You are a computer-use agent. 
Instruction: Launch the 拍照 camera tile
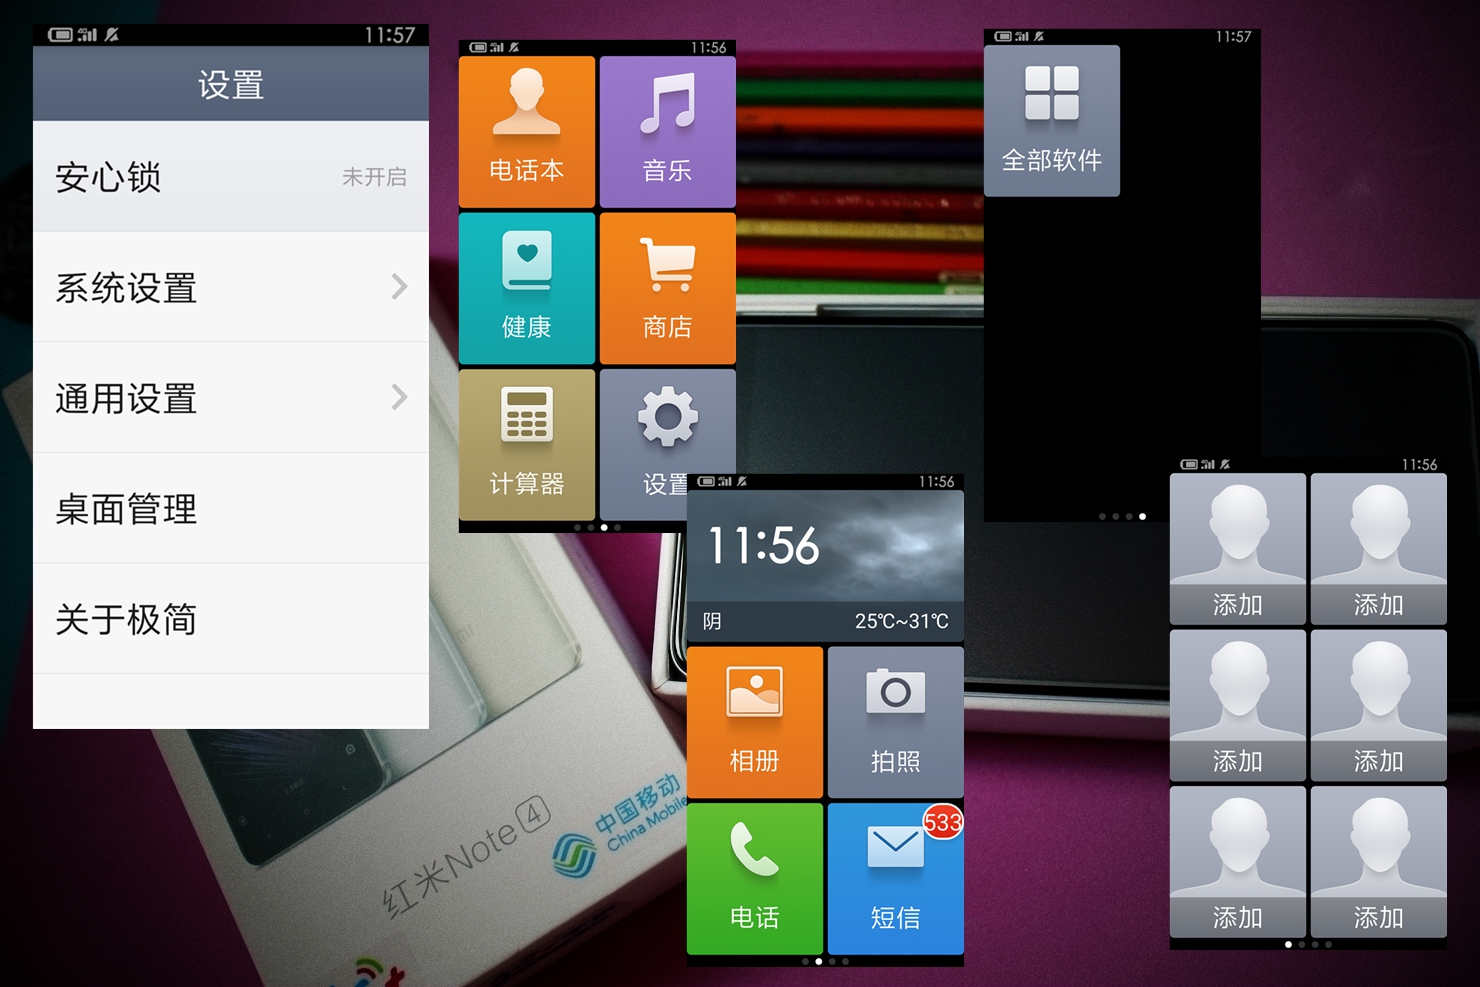pyautogui.click(x=895, y=721)
